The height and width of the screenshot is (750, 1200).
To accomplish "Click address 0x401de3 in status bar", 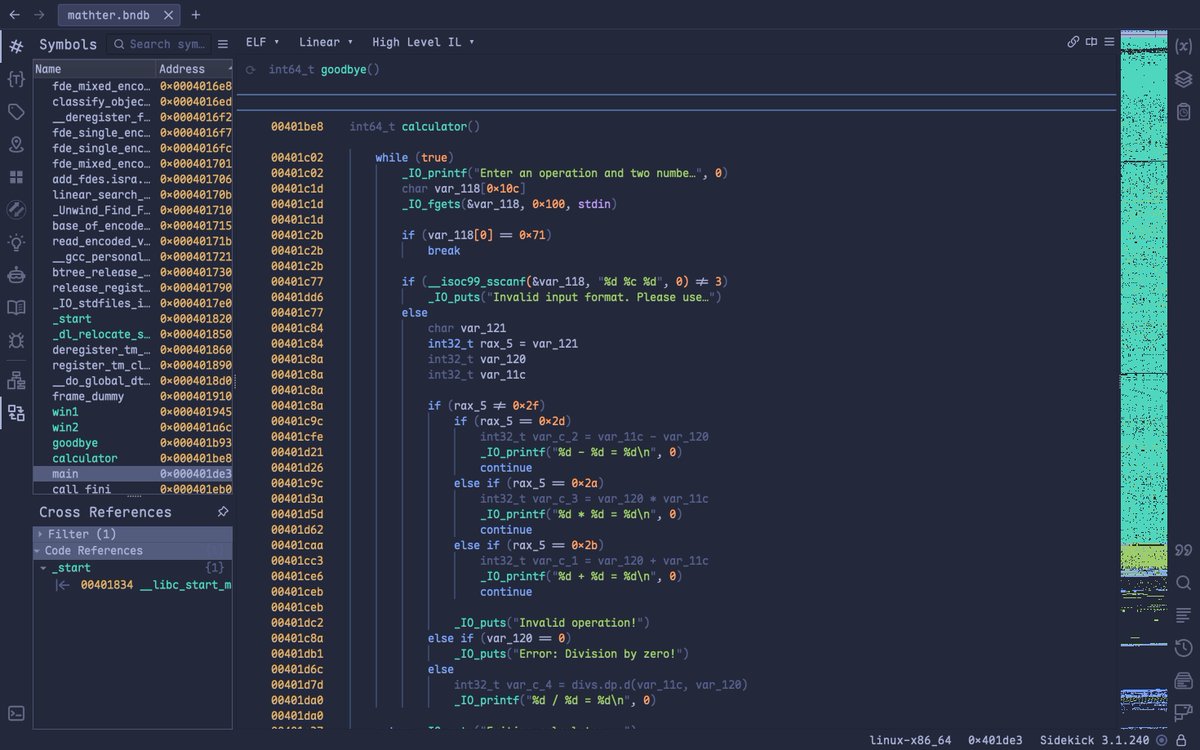I will (995, 740).
